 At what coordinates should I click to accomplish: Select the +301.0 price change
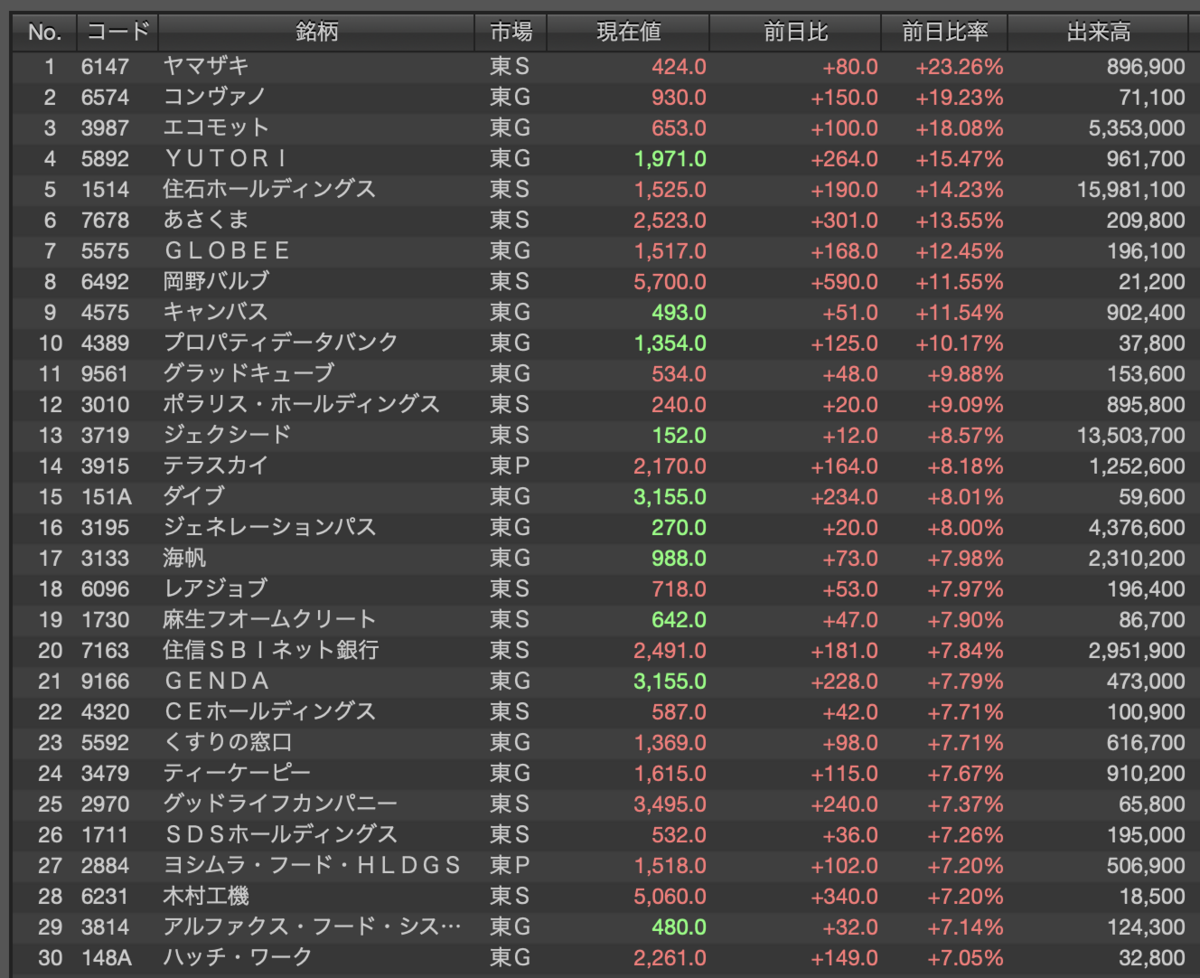click(x=844, y=220)
